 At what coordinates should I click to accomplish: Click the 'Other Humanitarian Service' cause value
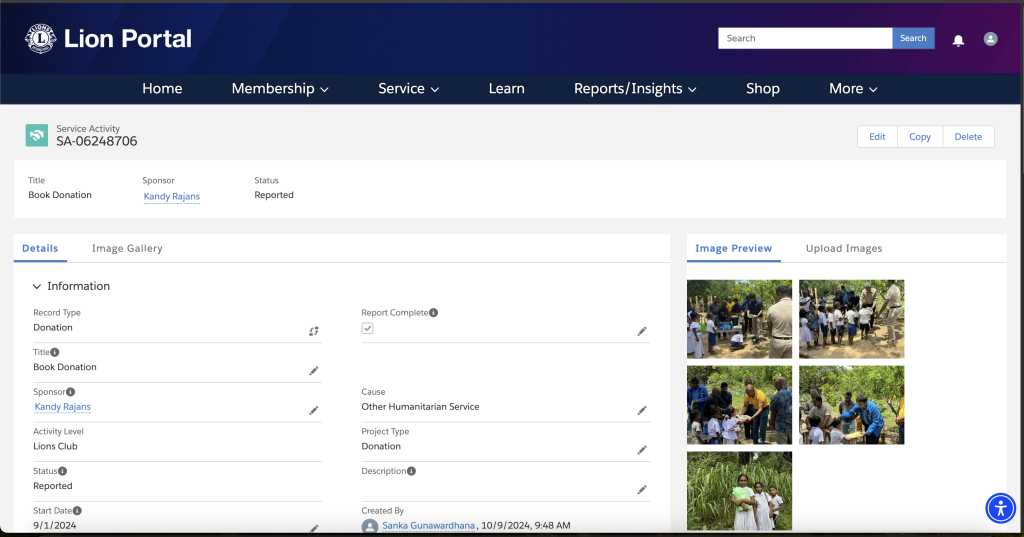click(420, 406)
